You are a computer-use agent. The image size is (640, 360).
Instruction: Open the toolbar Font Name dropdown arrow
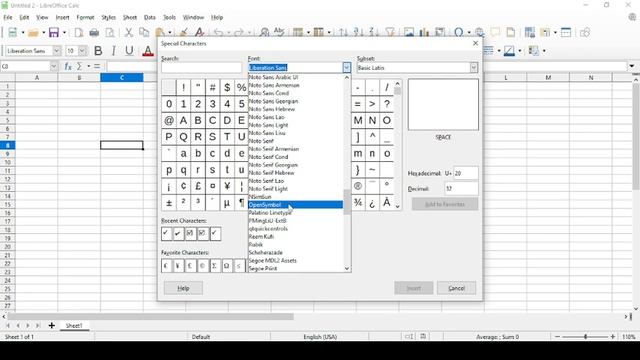(57, 51)
